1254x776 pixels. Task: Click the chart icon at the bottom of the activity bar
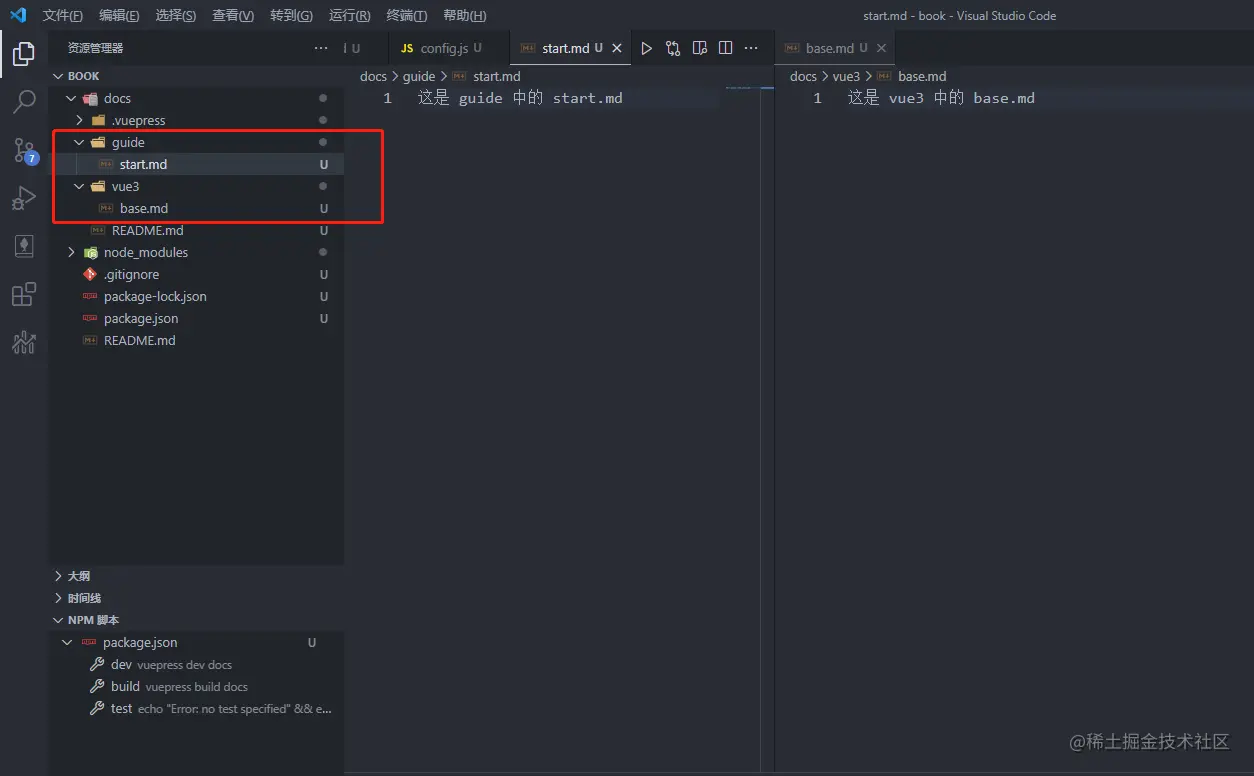(24, 342)
